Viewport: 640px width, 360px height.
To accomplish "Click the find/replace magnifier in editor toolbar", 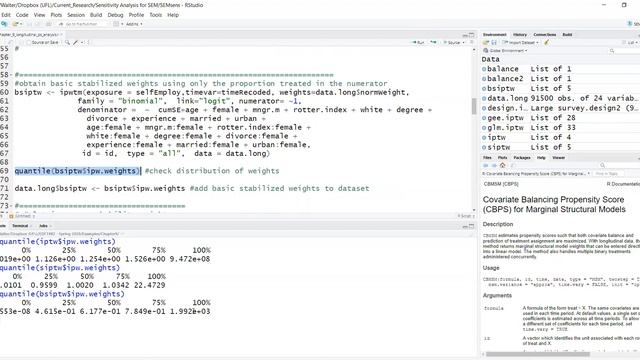I will (67, 42).
